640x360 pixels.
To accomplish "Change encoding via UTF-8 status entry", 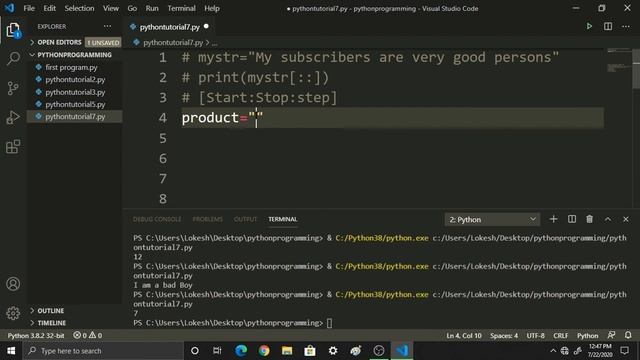I will pos(536,335).
